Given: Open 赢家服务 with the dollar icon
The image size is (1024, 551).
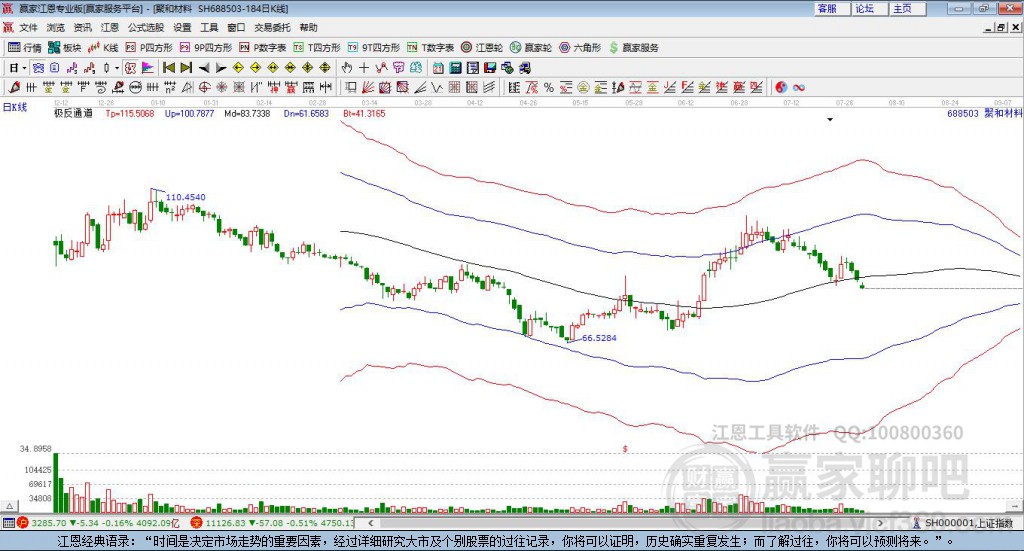Looking at the screenshot, I should [634, 48].
